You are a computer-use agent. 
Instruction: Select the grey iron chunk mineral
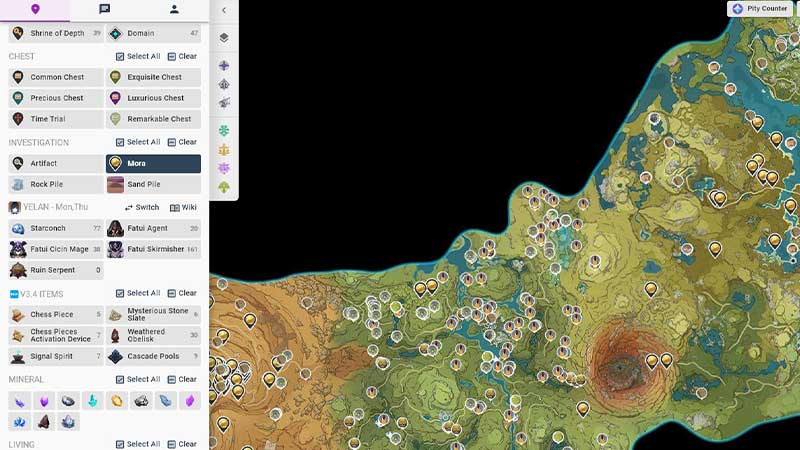pos(141,401)
